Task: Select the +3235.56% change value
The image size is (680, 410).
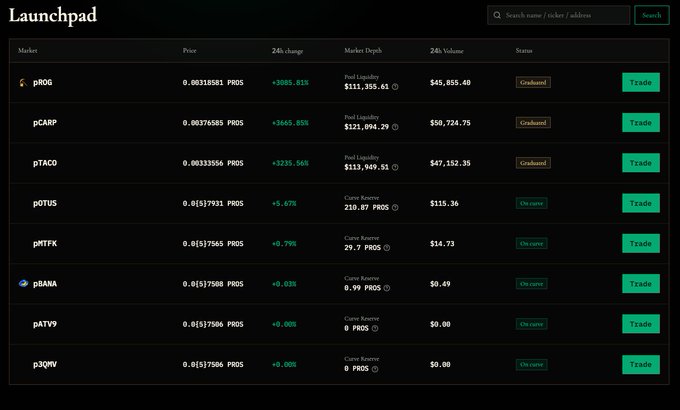Action: pyautogui.click(x=290, y=163)
